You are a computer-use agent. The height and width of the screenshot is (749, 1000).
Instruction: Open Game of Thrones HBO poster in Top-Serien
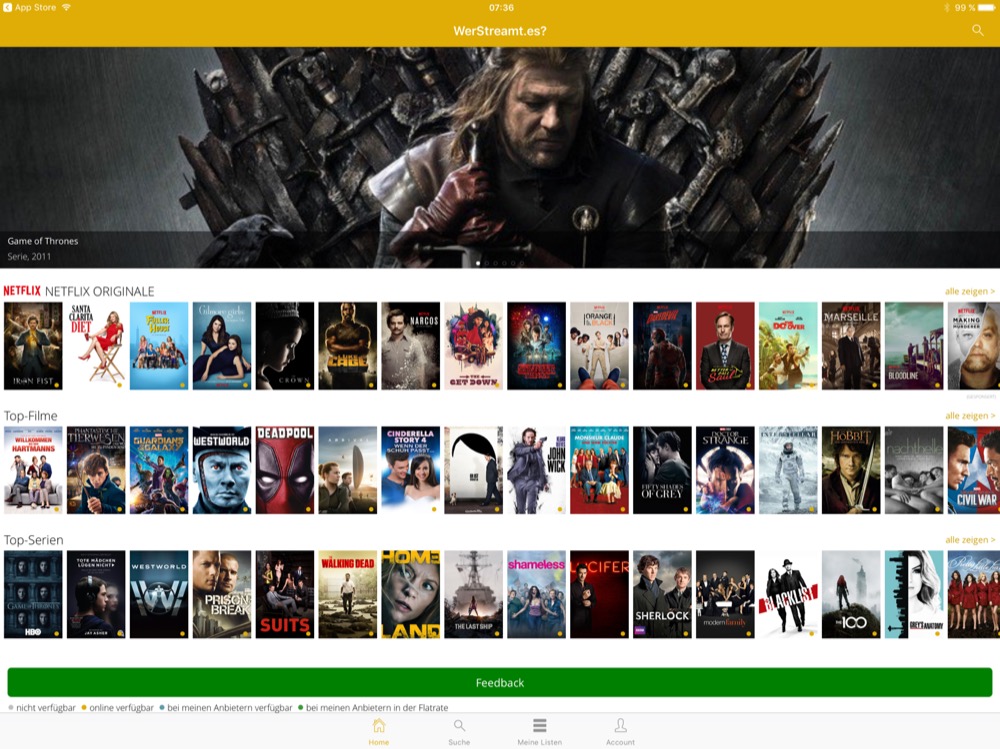tap(33, 595)
